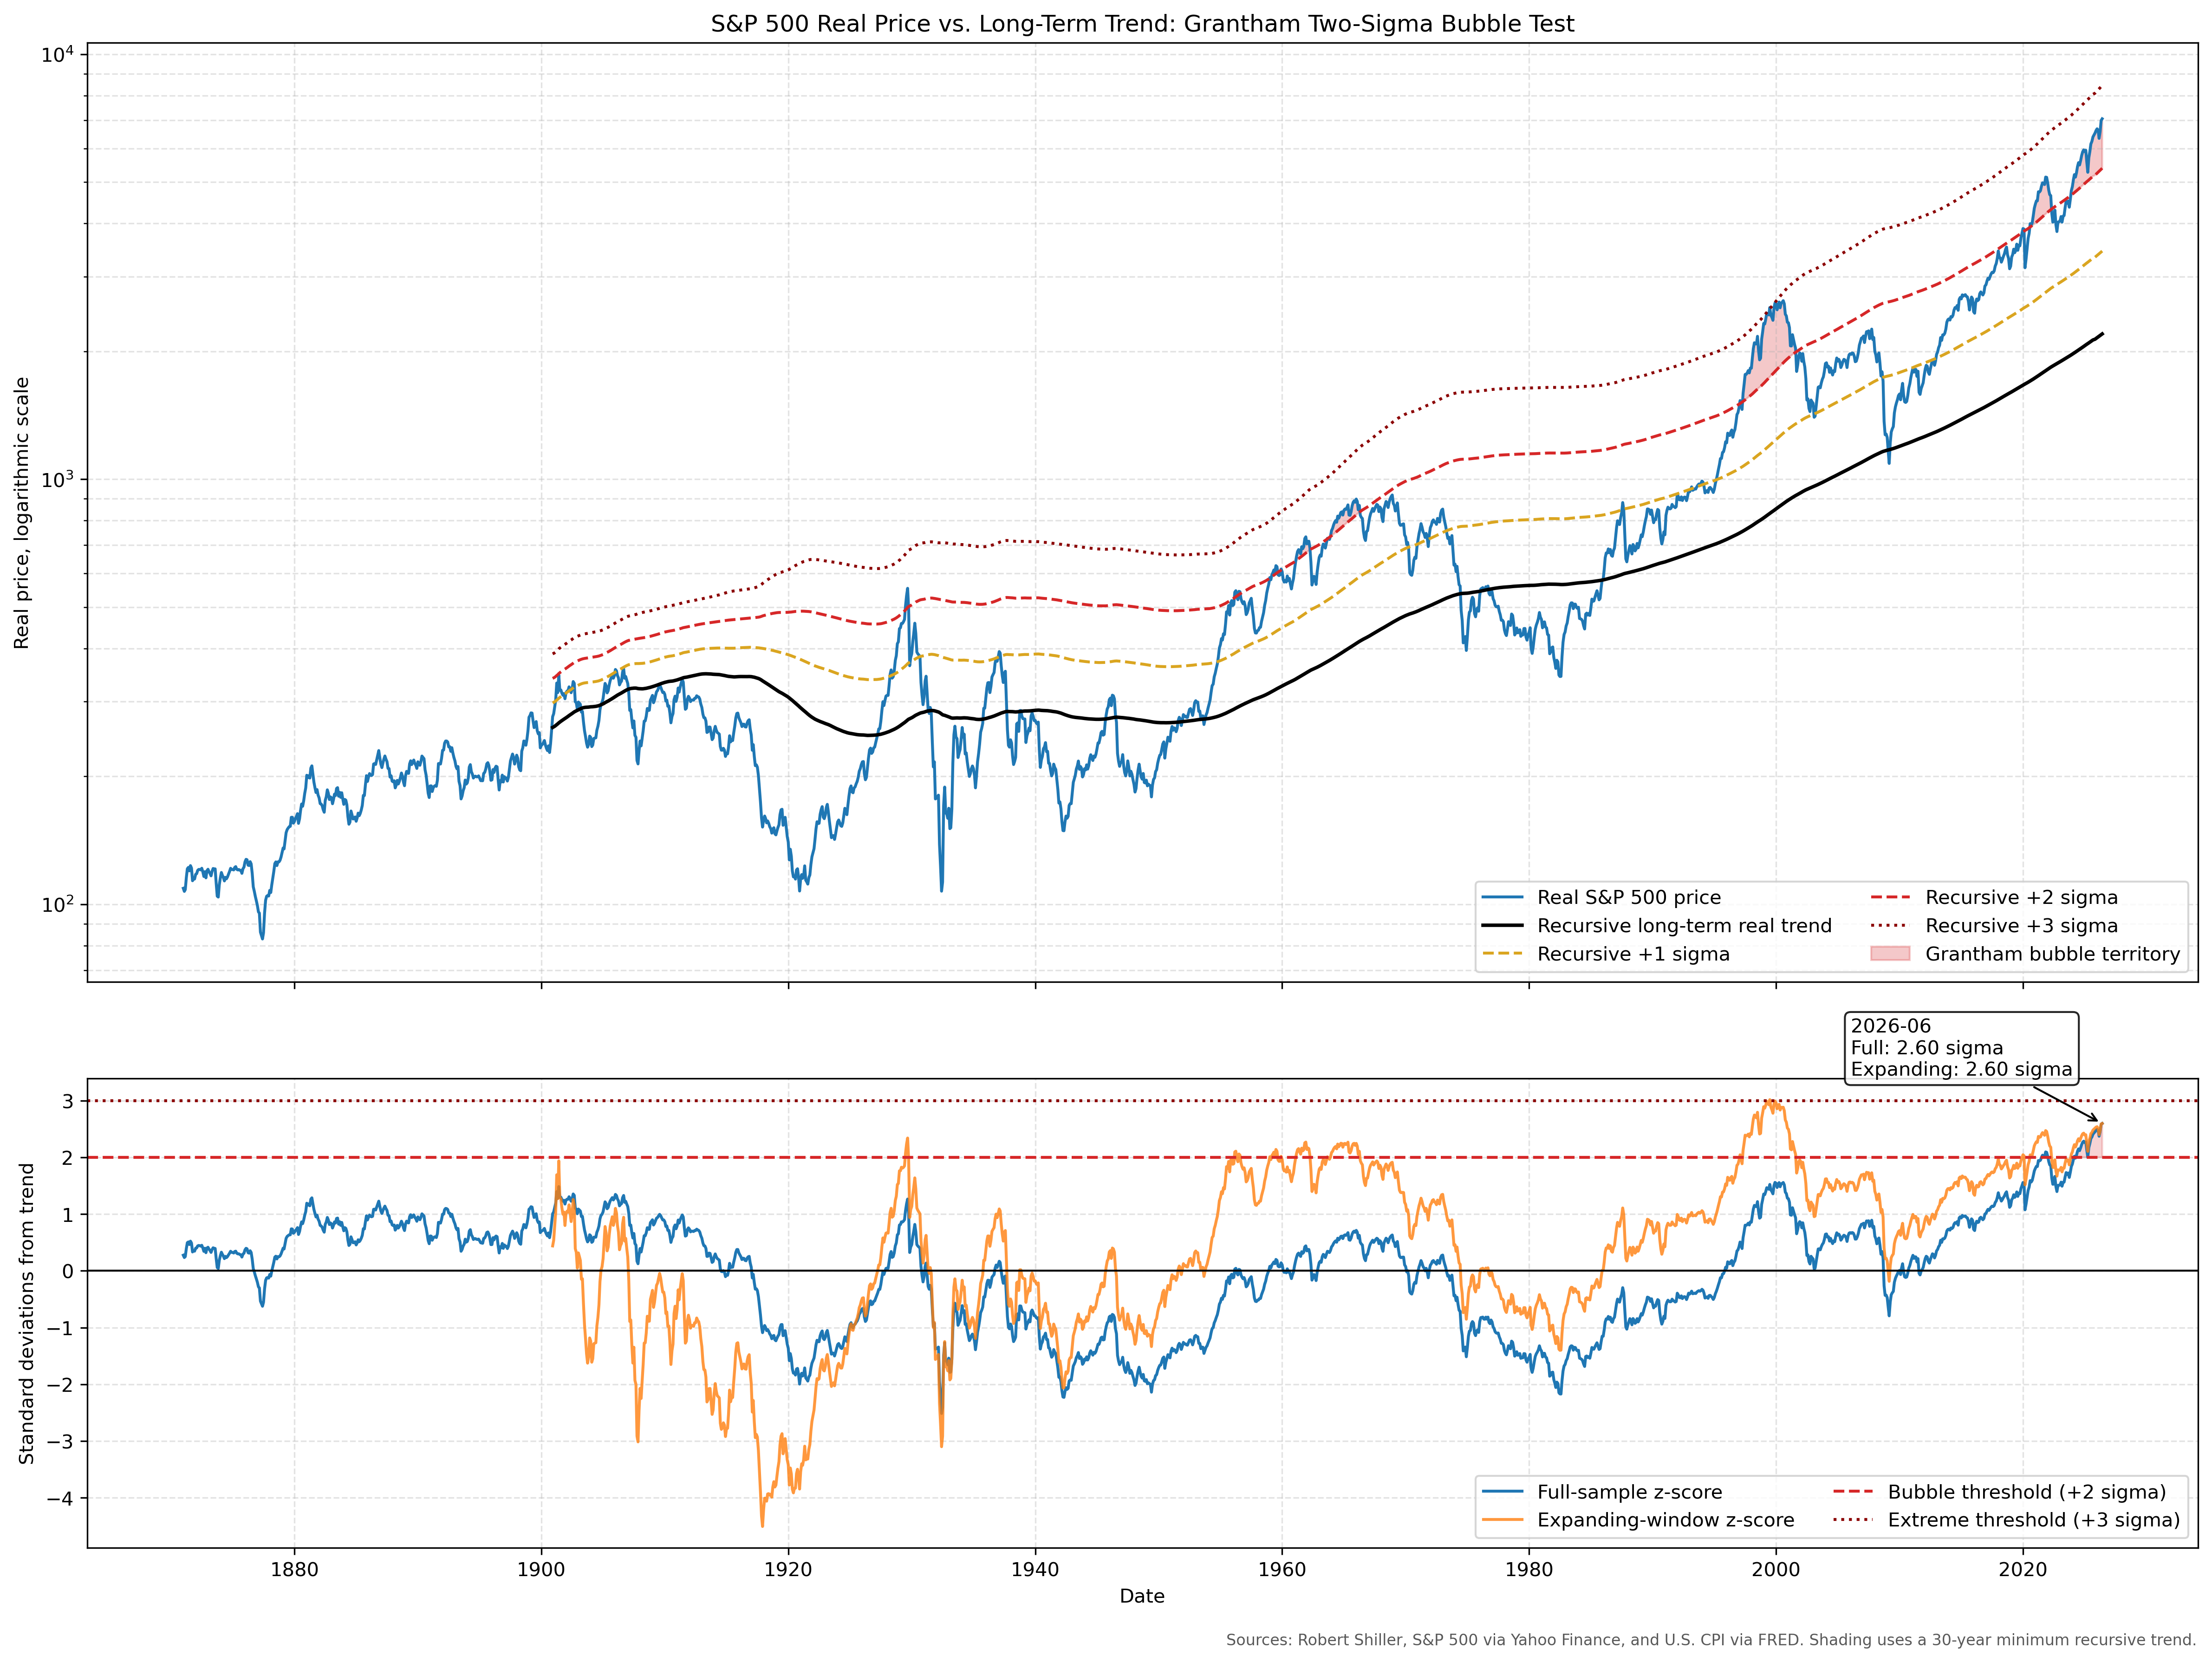Click the −4 tick label on lower chart y-axis

(x=61, y=1498)
